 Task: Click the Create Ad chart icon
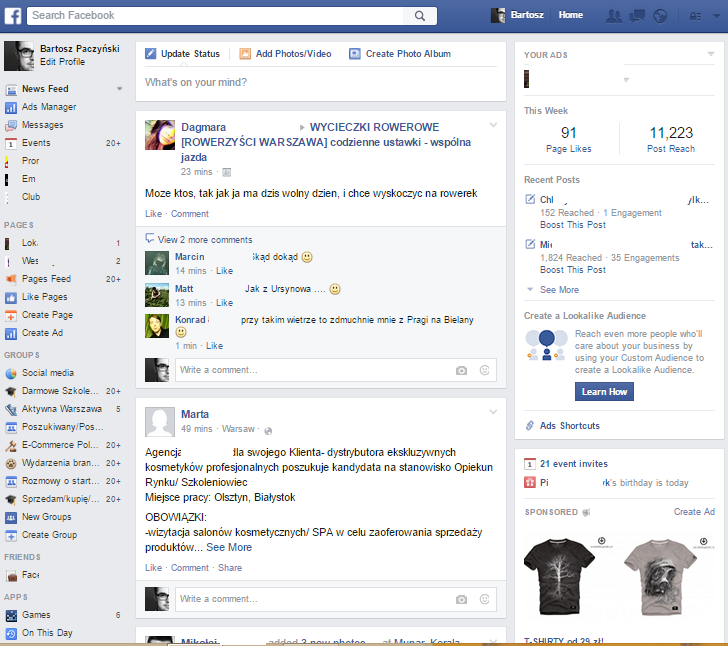coord(11,333)
